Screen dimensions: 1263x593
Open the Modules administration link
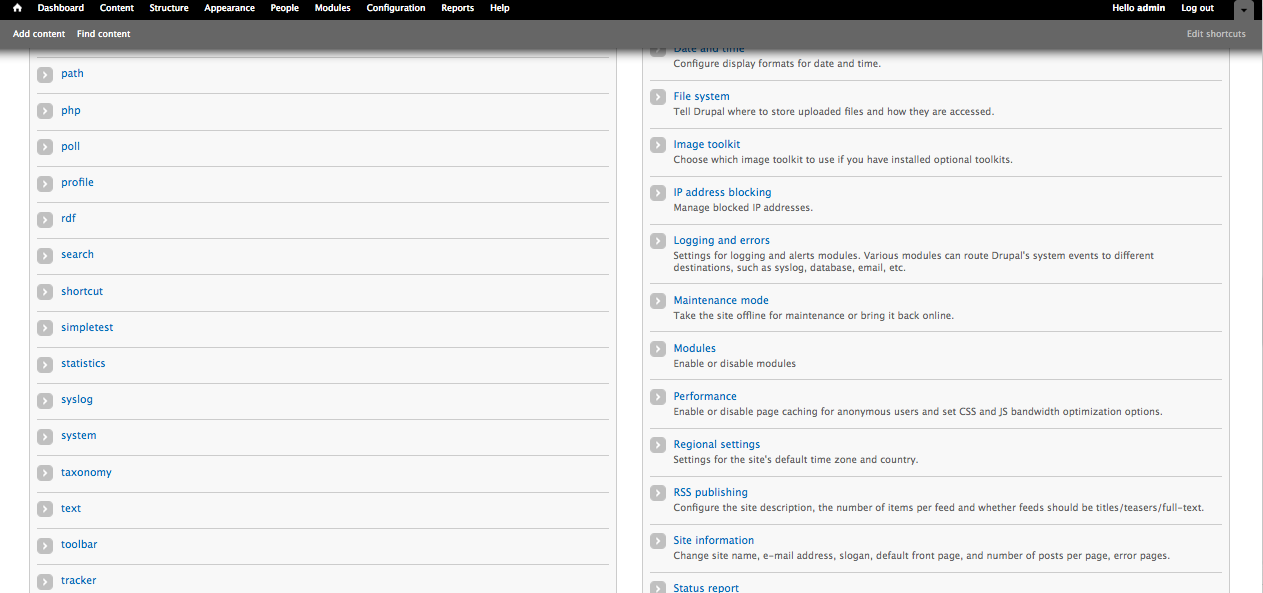click(694, 348)
